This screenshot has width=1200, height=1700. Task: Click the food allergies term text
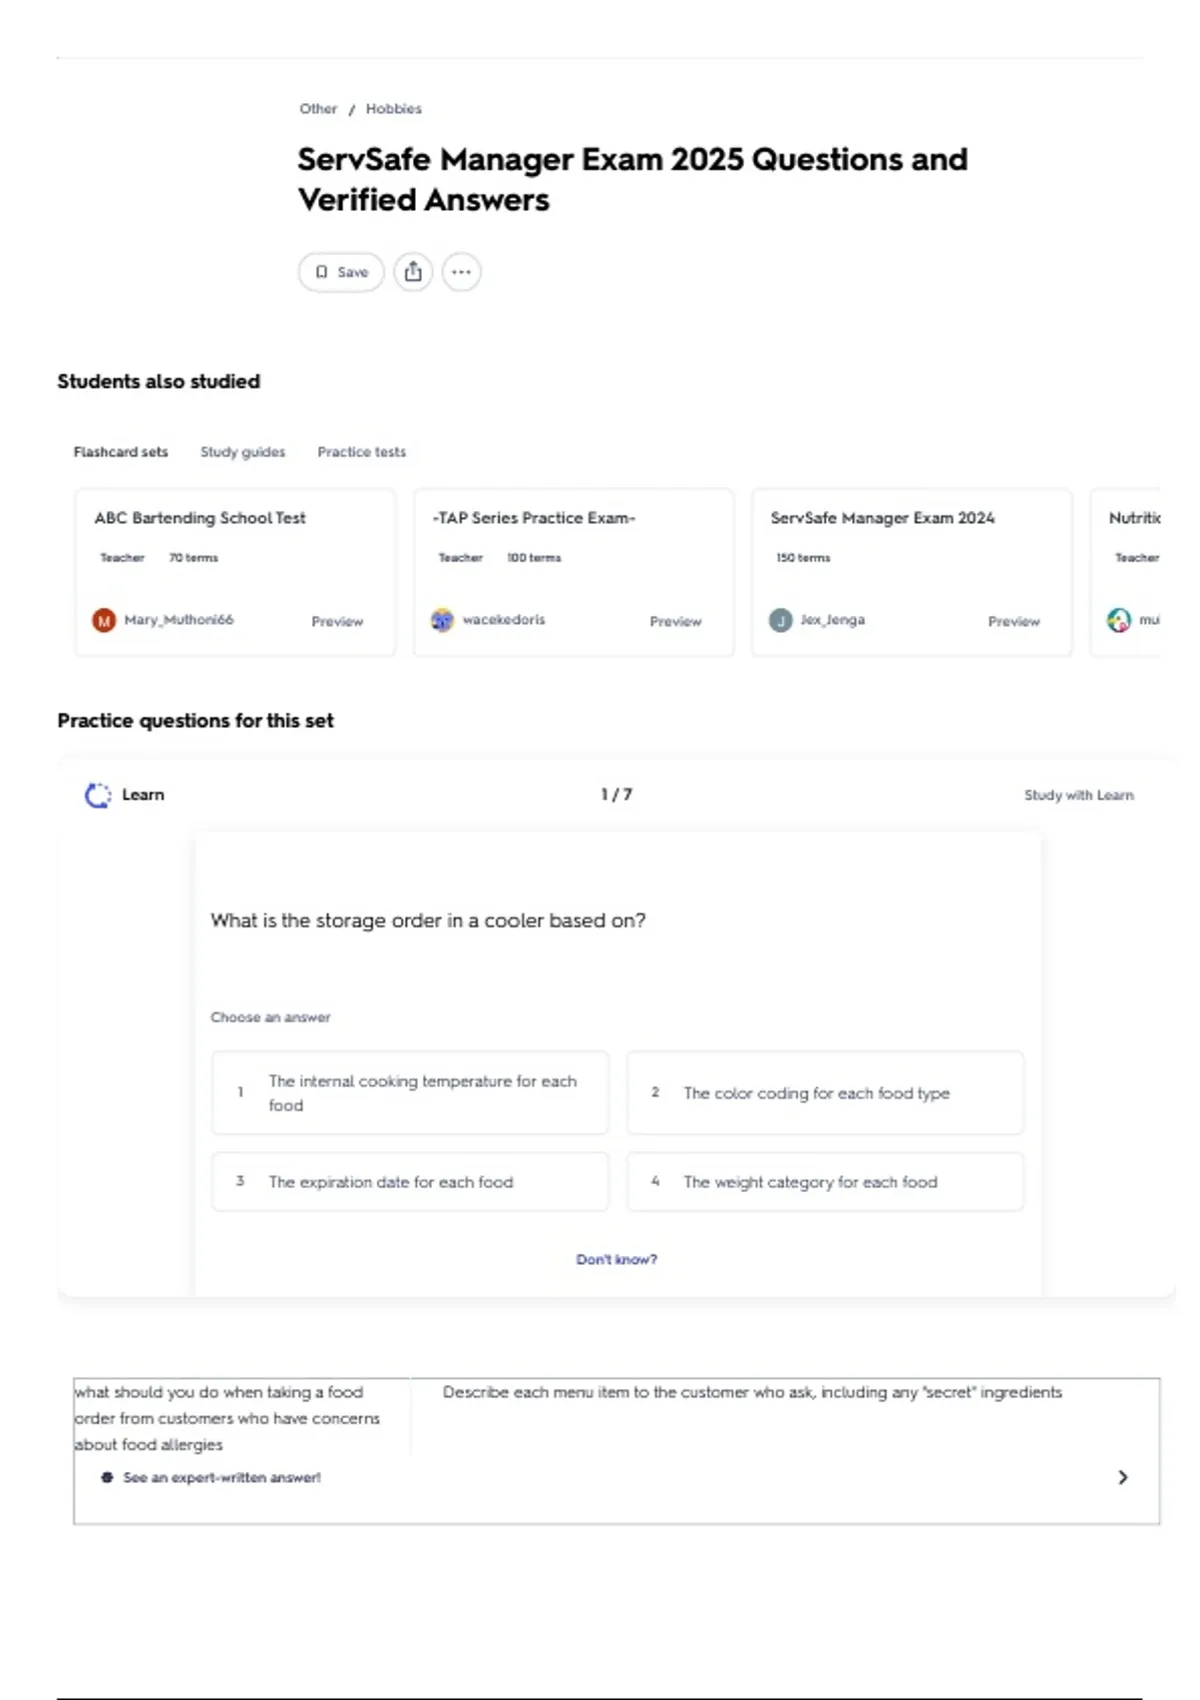coord(228,1418)
